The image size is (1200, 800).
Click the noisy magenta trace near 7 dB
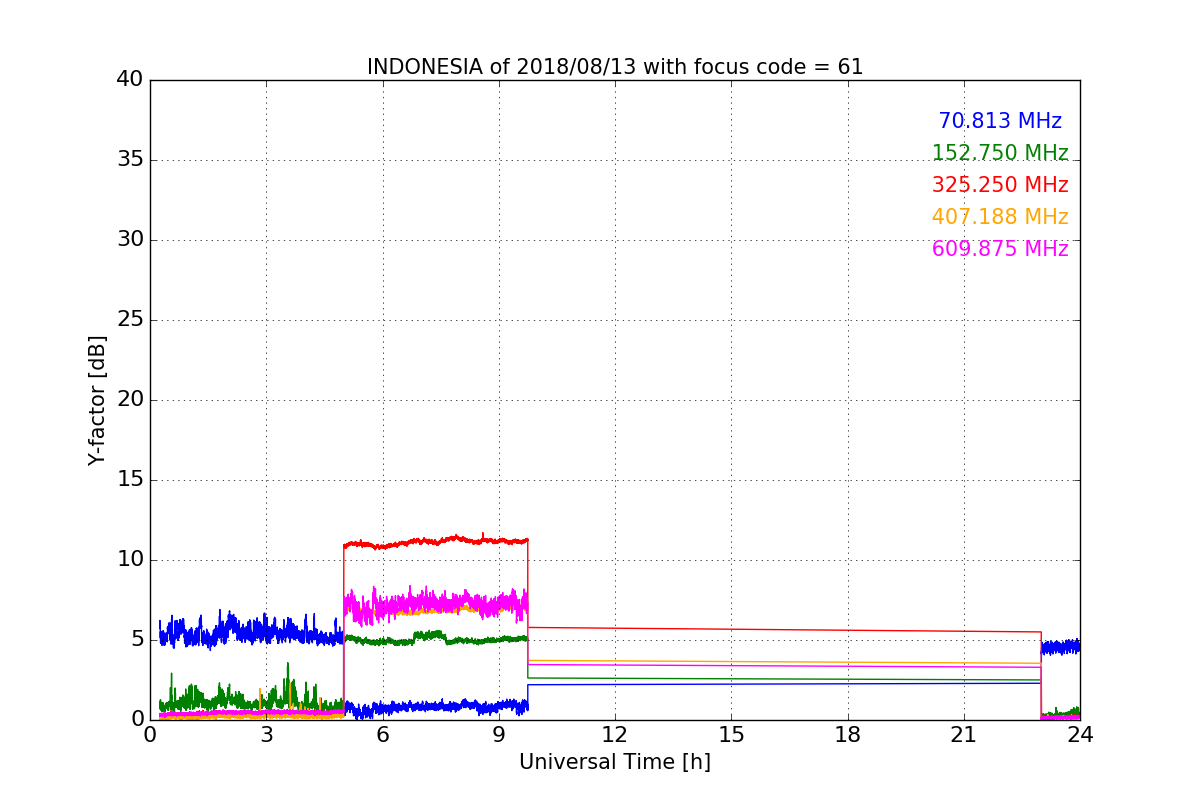pyautogui.click(x=436, y=604)
